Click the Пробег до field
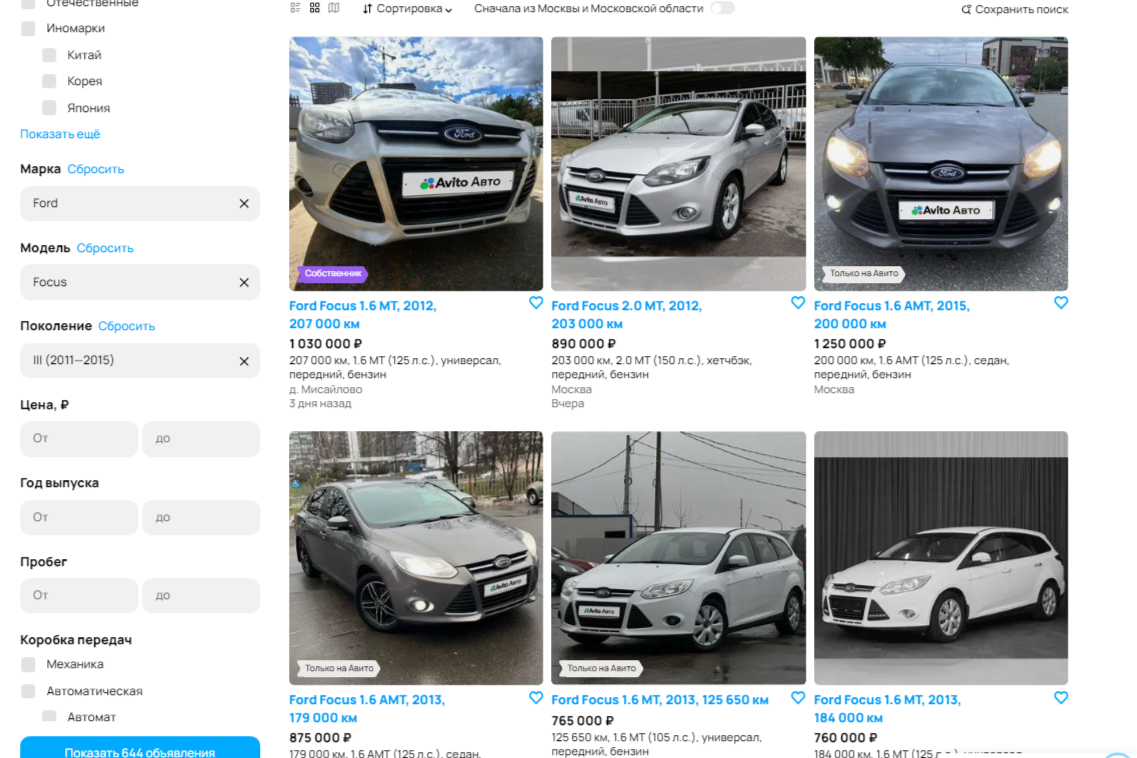The width and height of the screenshot is (1137, 758). (x=202, y=596)
